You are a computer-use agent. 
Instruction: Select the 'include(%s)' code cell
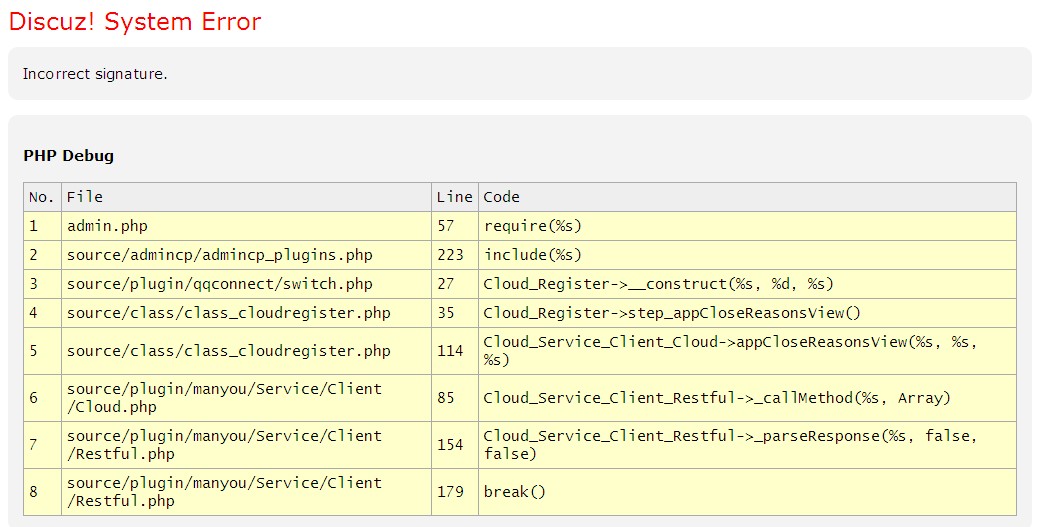tap(747, 255)
